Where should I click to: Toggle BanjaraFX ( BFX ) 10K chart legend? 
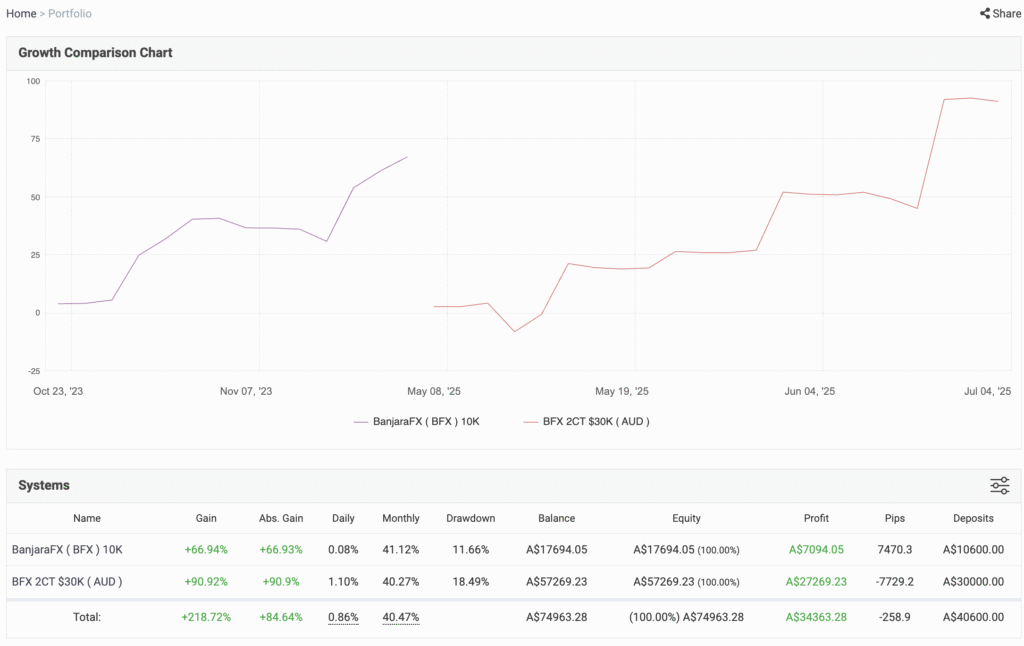click(x=417, y=422)
